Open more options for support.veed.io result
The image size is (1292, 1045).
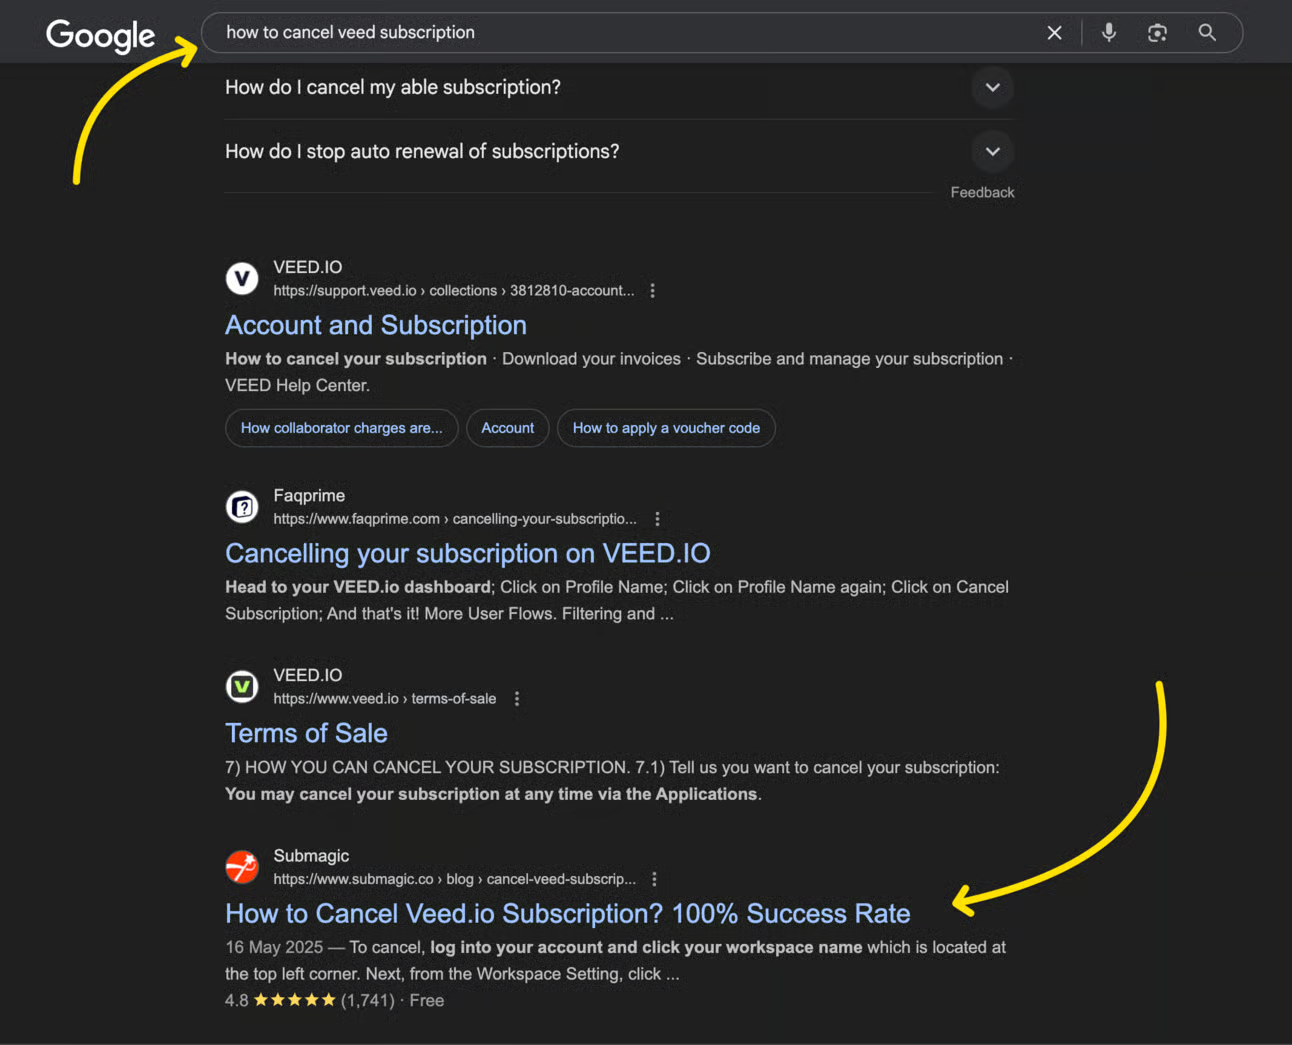tap(652, 291)
